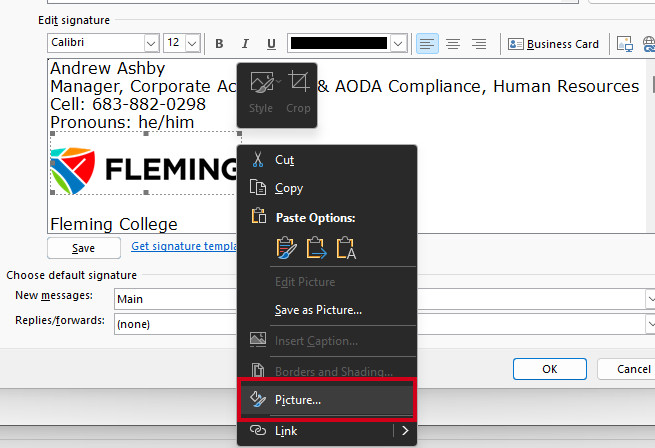The width and height of the screenshot is (655, 448).
Task: Insert a Business Card
Action: point(553,44)
